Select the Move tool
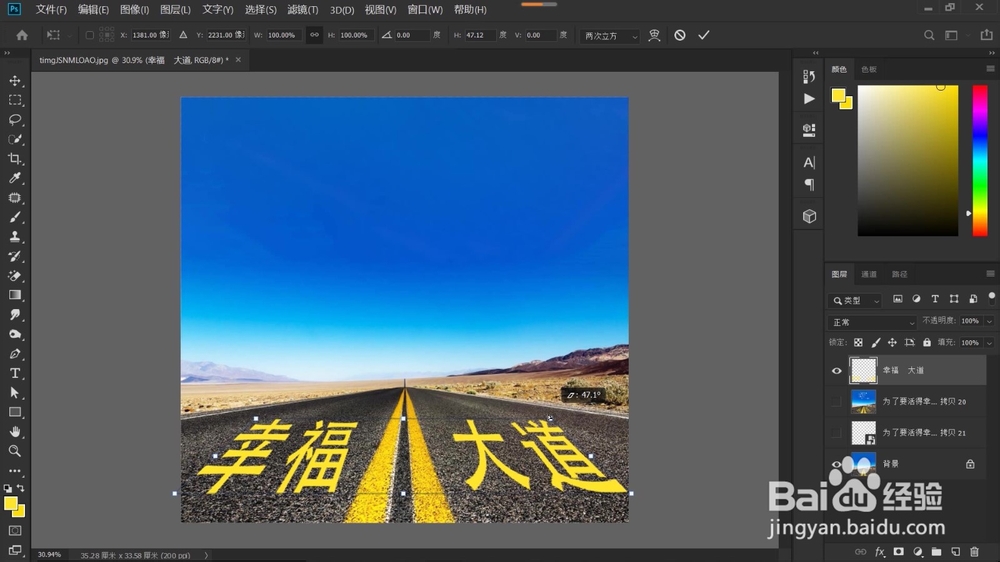1000x562 pixels. point(15,81)
